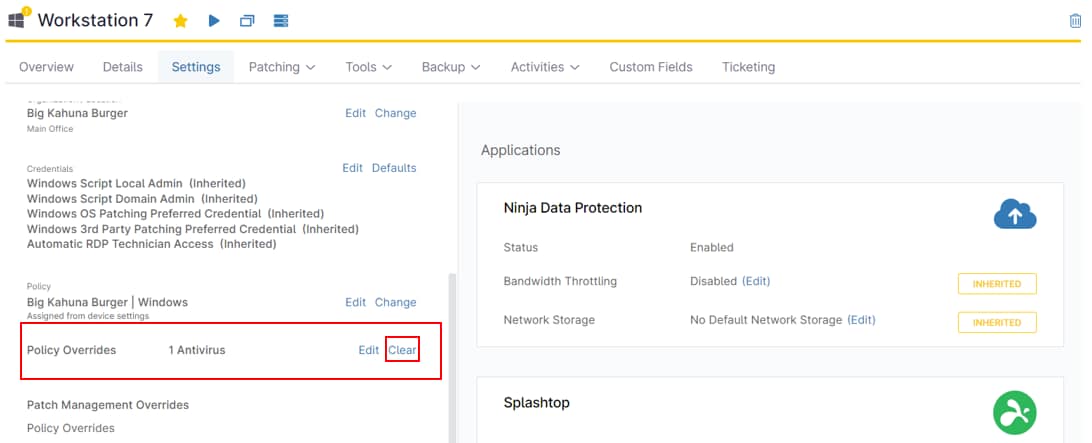This screenshot has height=443, width=1092.
Task: Click the blue play arrow icon
Action: [x=214, y=21]
